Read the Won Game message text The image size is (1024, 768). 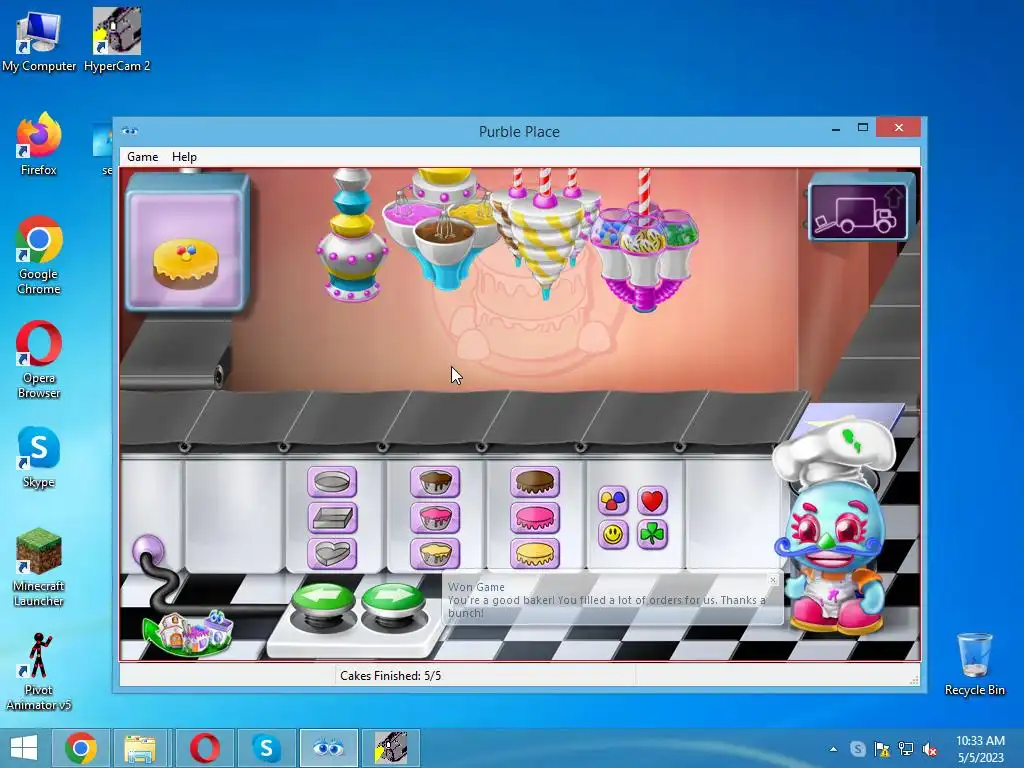coord(607,600)
